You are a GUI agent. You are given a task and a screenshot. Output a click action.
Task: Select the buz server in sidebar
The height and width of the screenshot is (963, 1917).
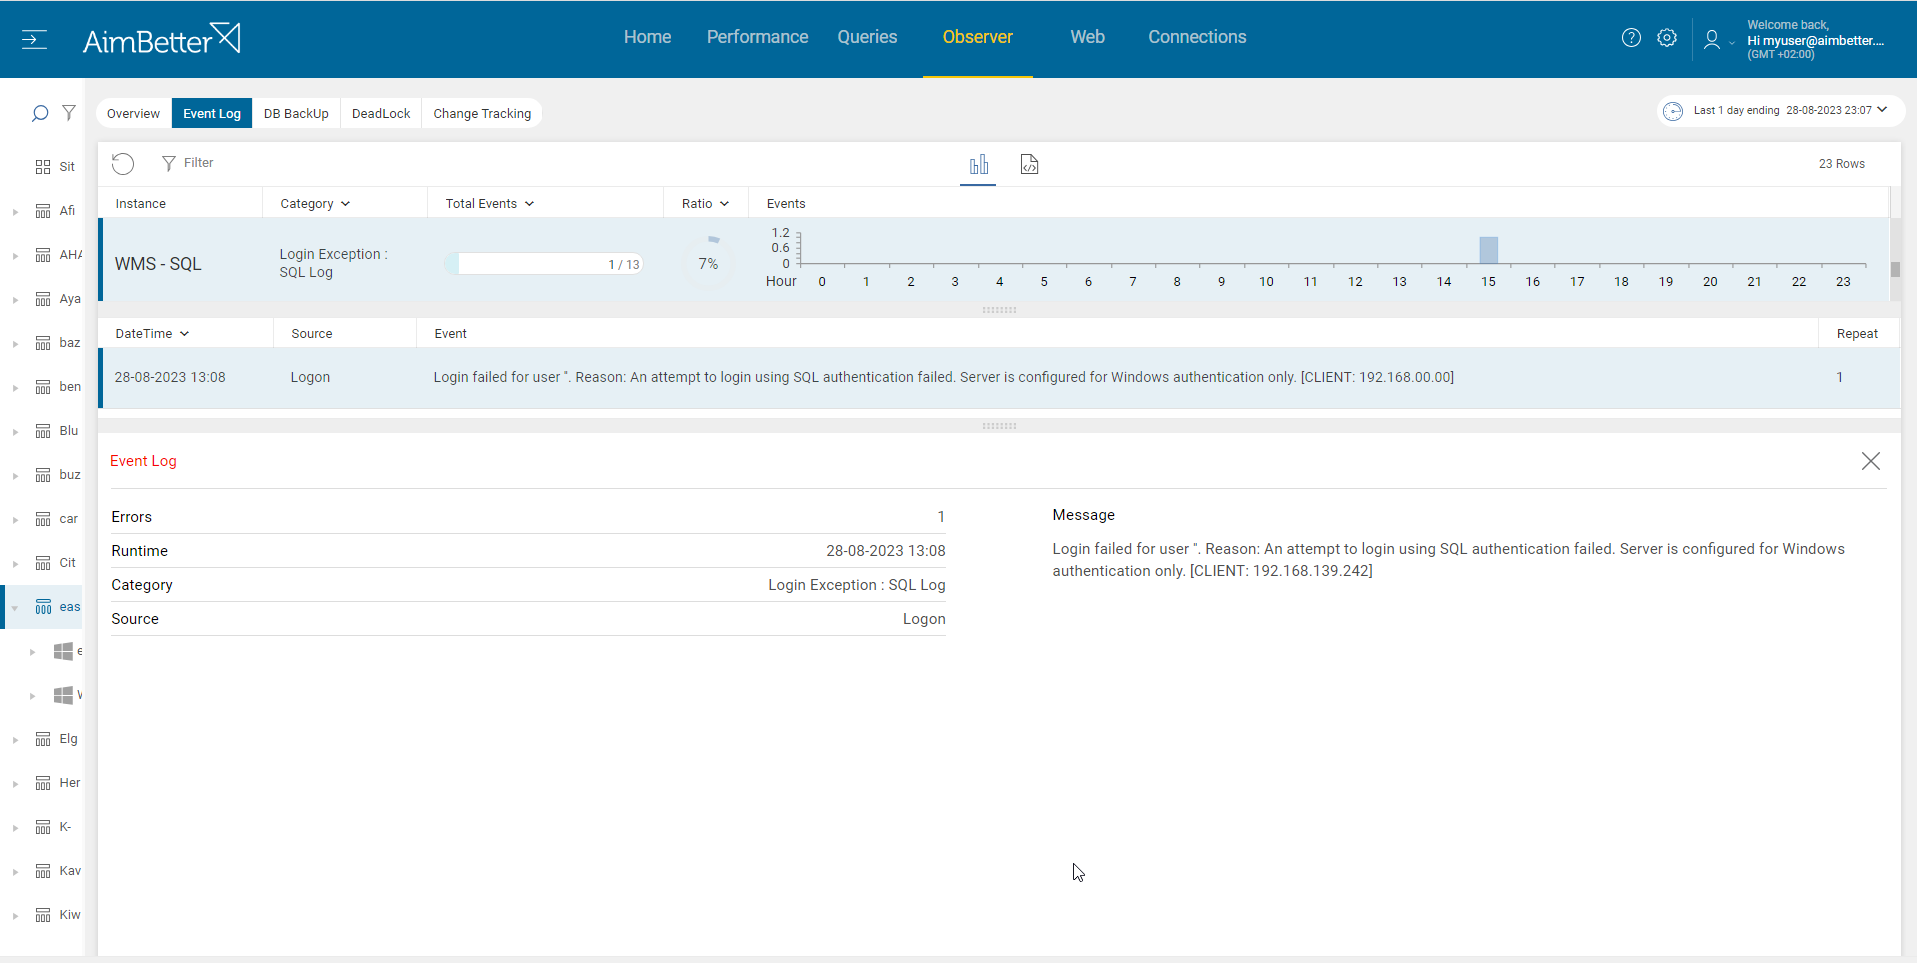click(57, 475)
